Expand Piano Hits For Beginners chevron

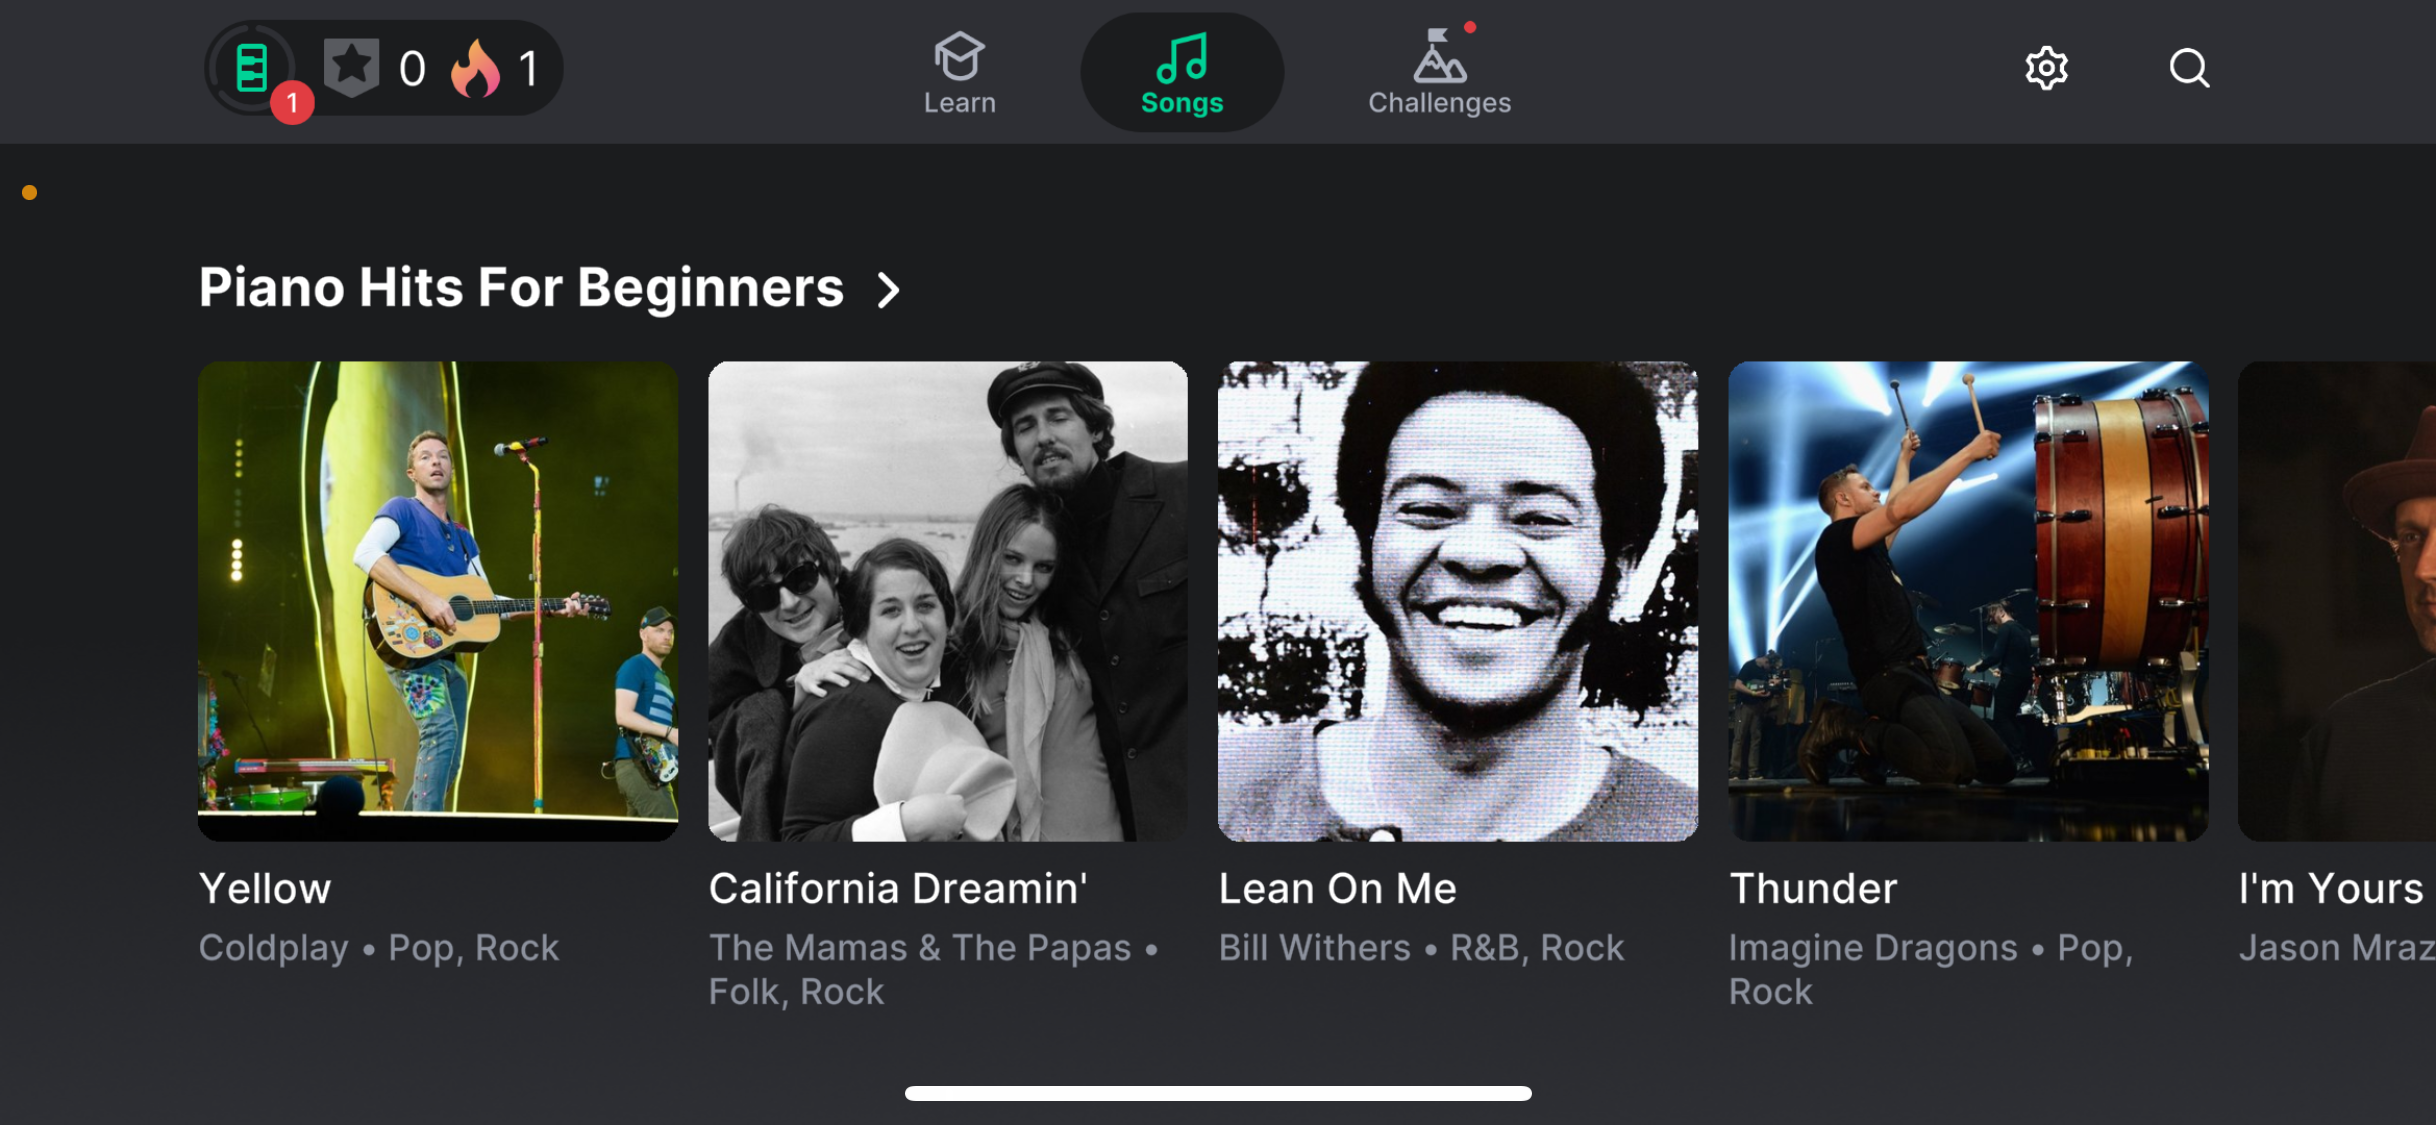click(x=888, y=290)
